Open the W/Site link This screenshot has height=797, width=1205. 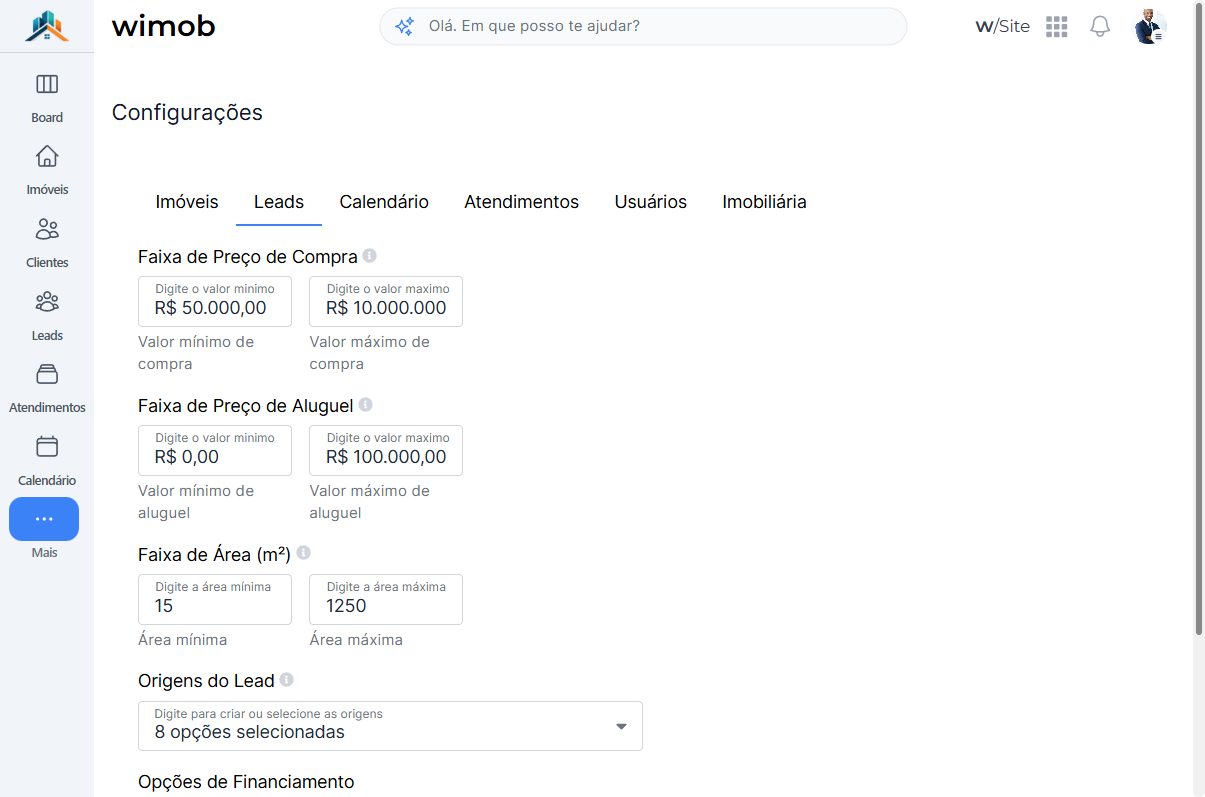pyautogui.click(x=1002, y=27)
